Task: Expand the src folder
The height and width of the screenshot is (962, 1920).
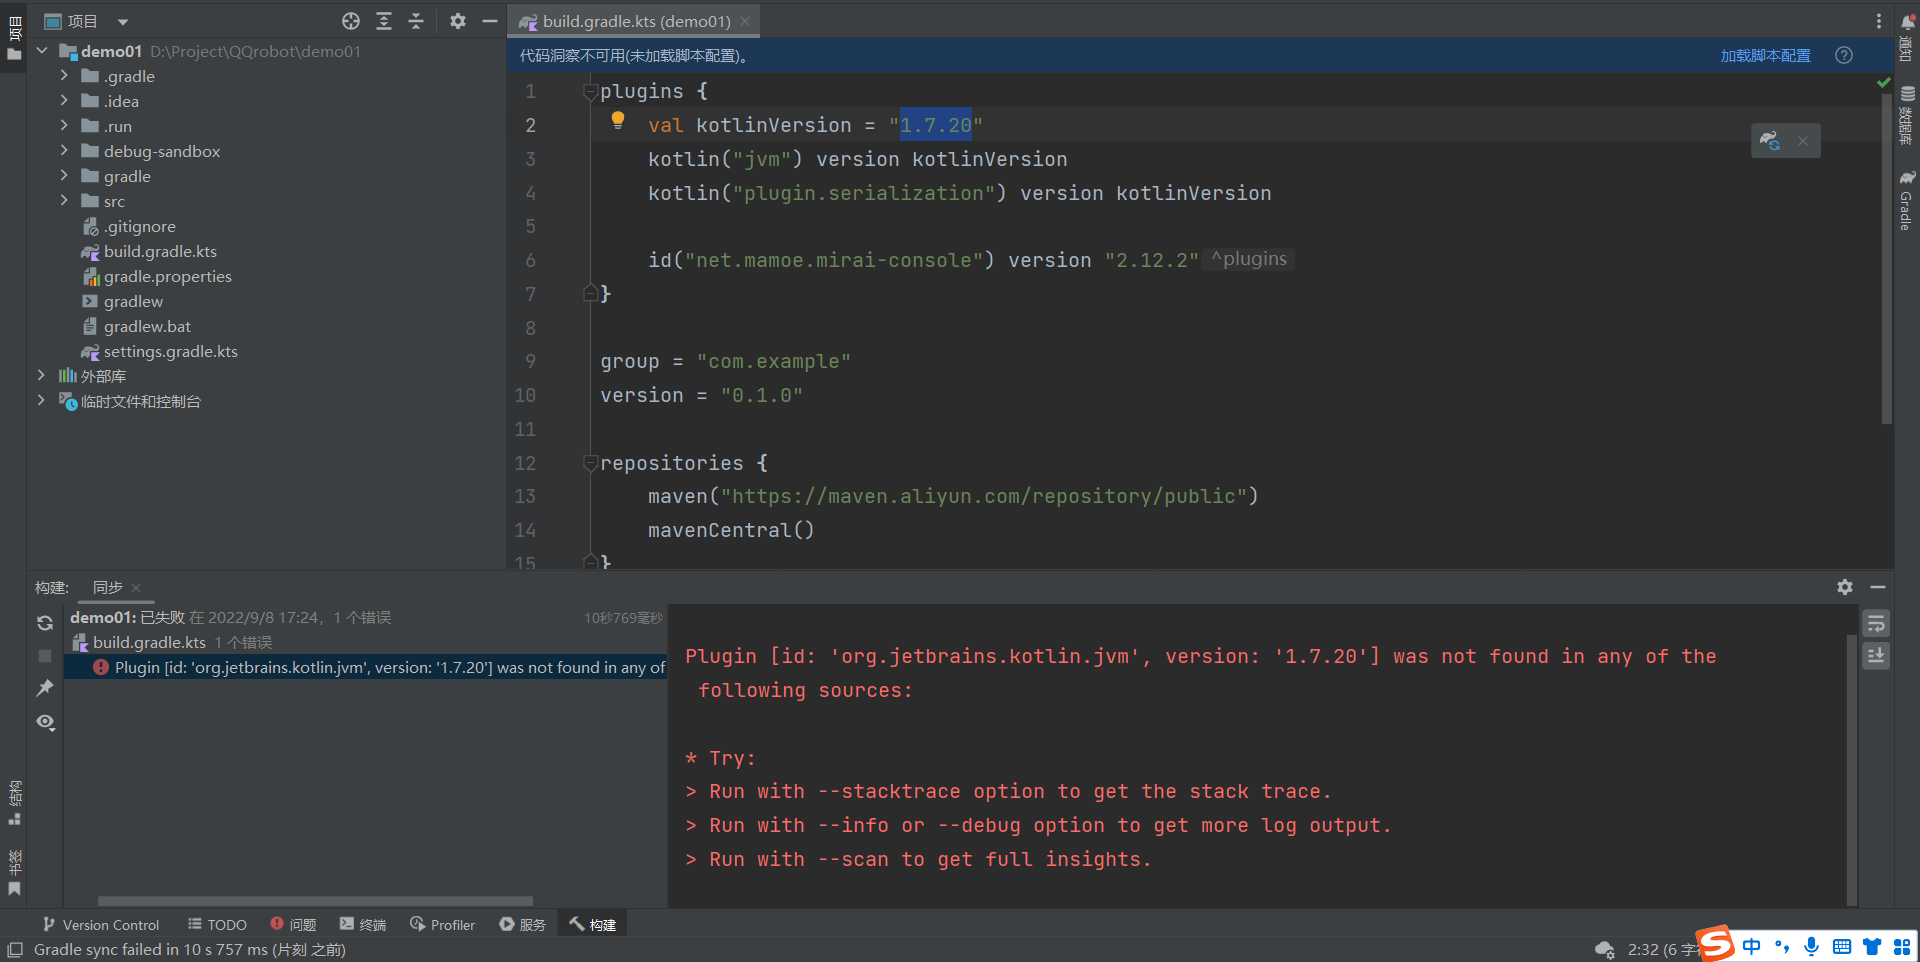Action: tap(64, 200)
